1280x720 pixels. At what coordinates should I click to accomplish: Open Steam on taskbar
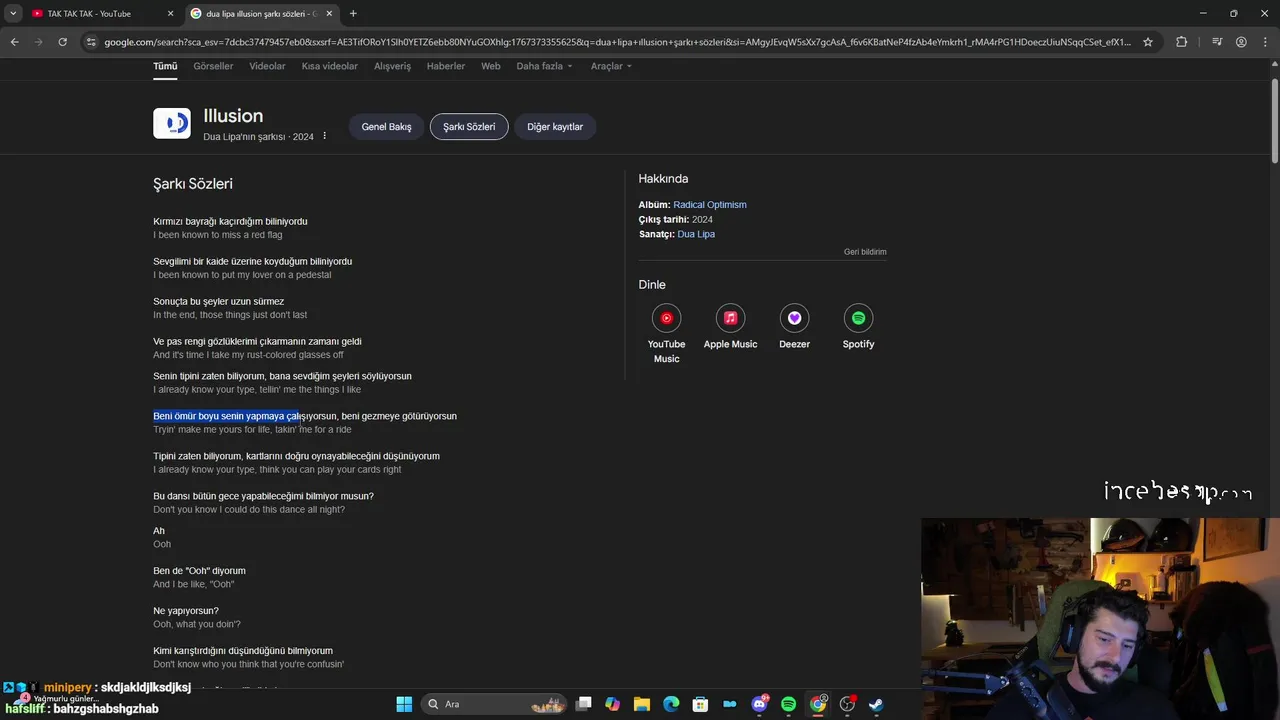click(876, 704)
